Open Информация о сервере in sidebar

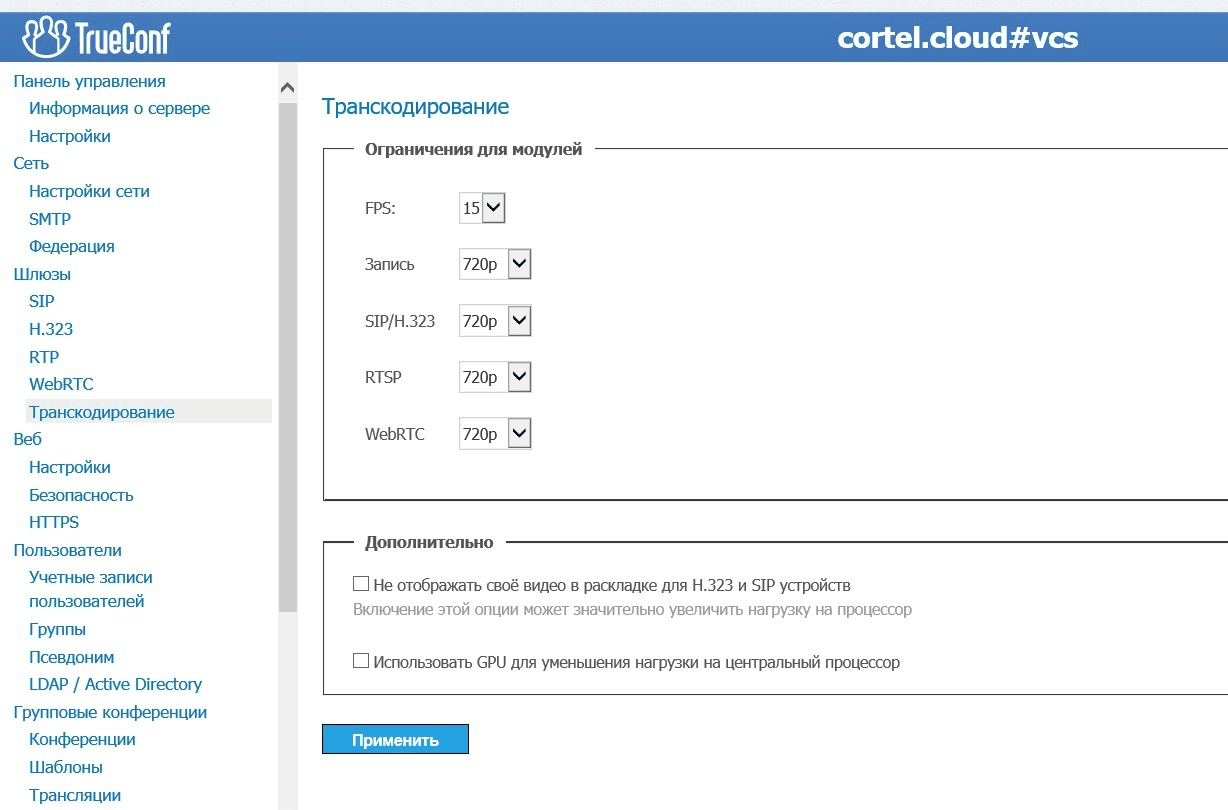[x=119, y=108]
